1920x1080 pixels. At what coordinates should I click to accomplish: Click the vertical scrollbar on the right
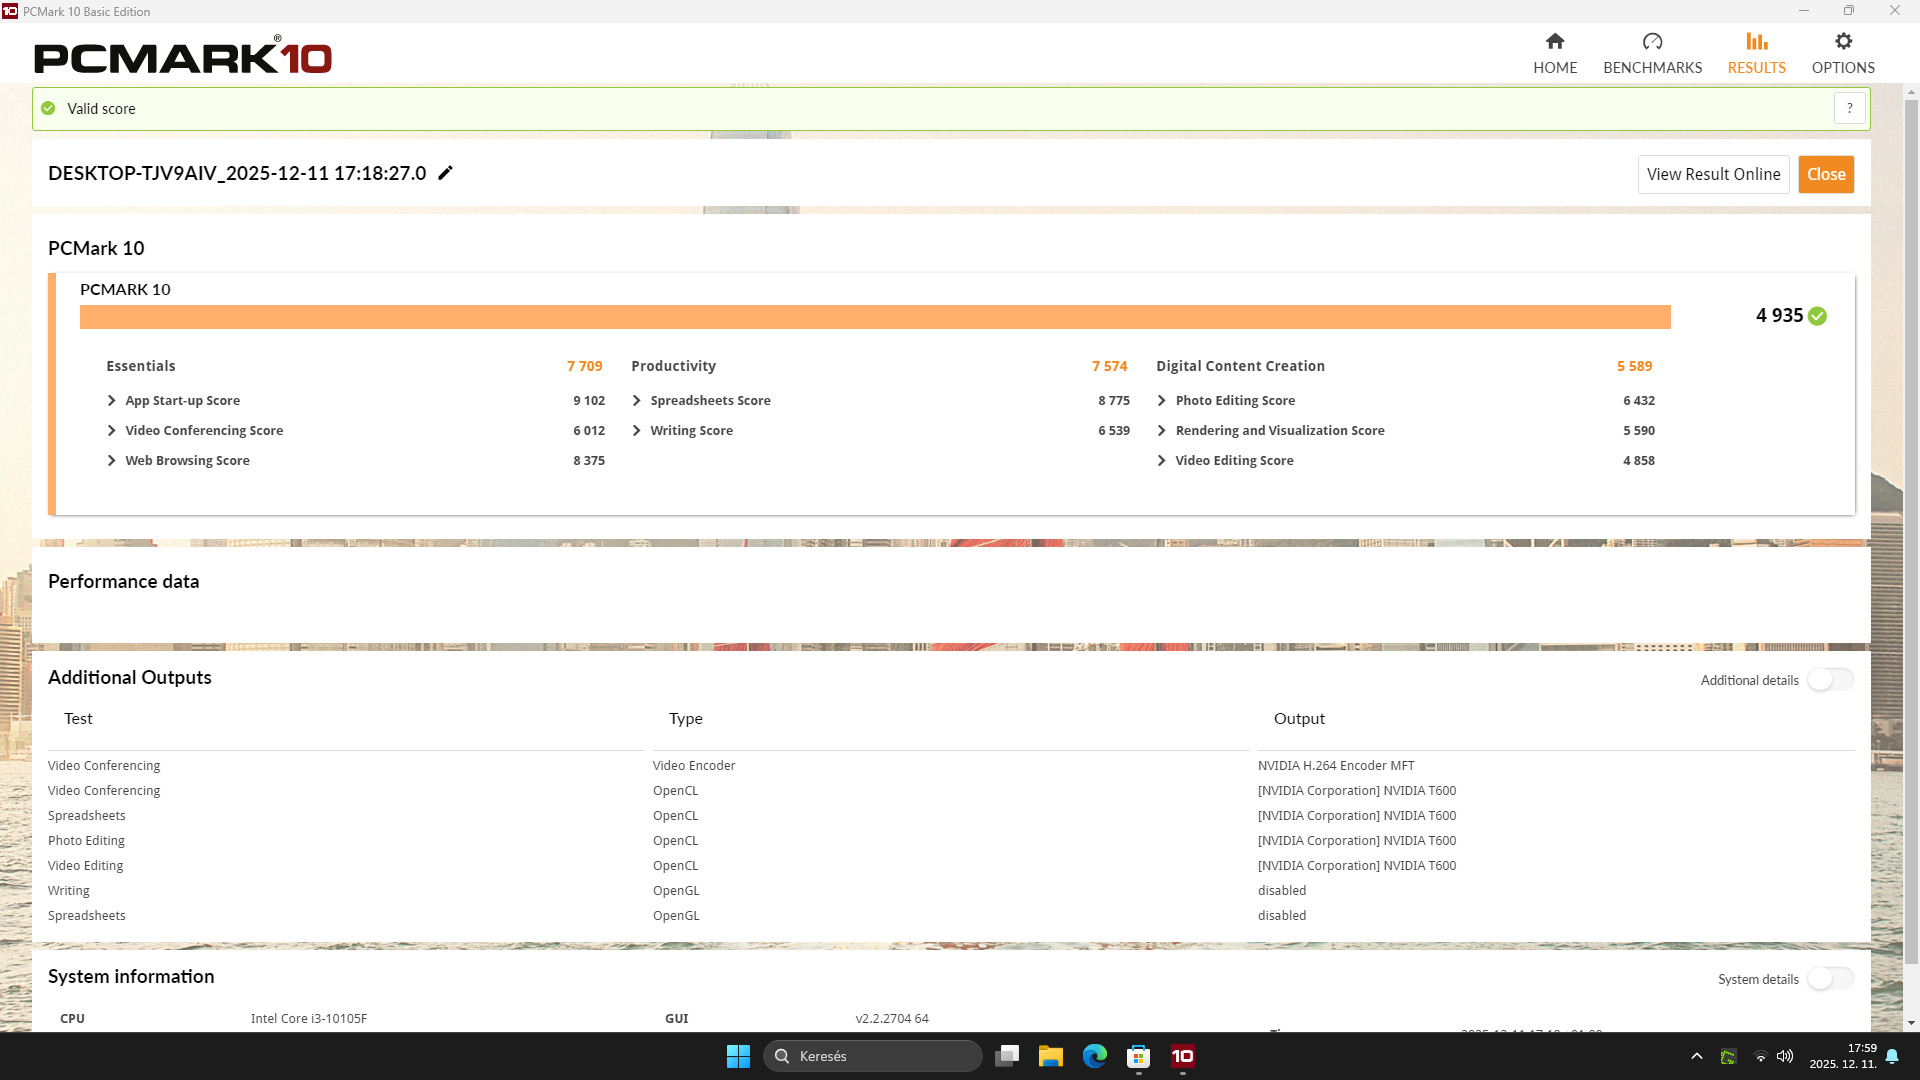coord(1911,530)
